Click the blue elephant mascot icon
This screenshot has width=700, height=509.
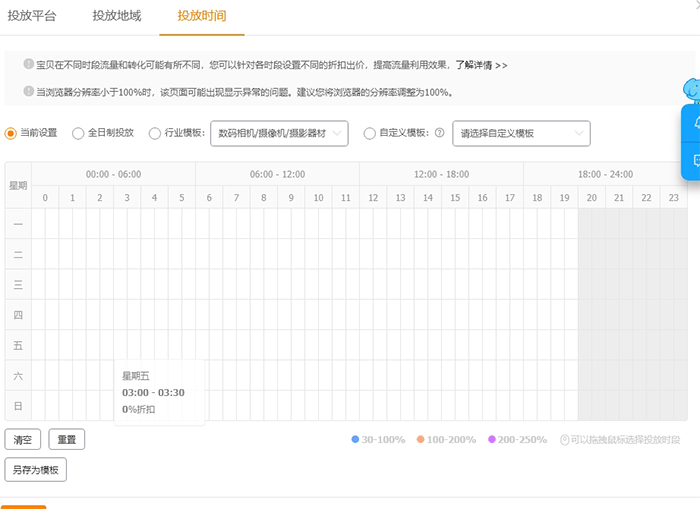pyautogui.click(x=691, y=91)
